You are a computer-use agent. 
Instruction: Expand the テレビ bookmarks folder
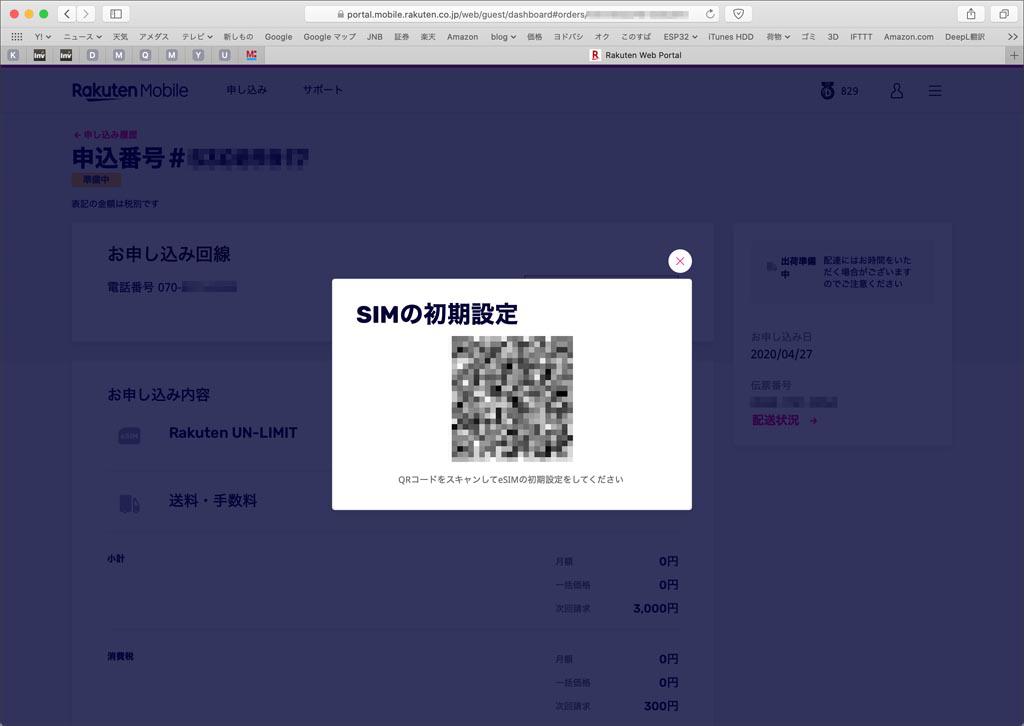pos(197,37)
